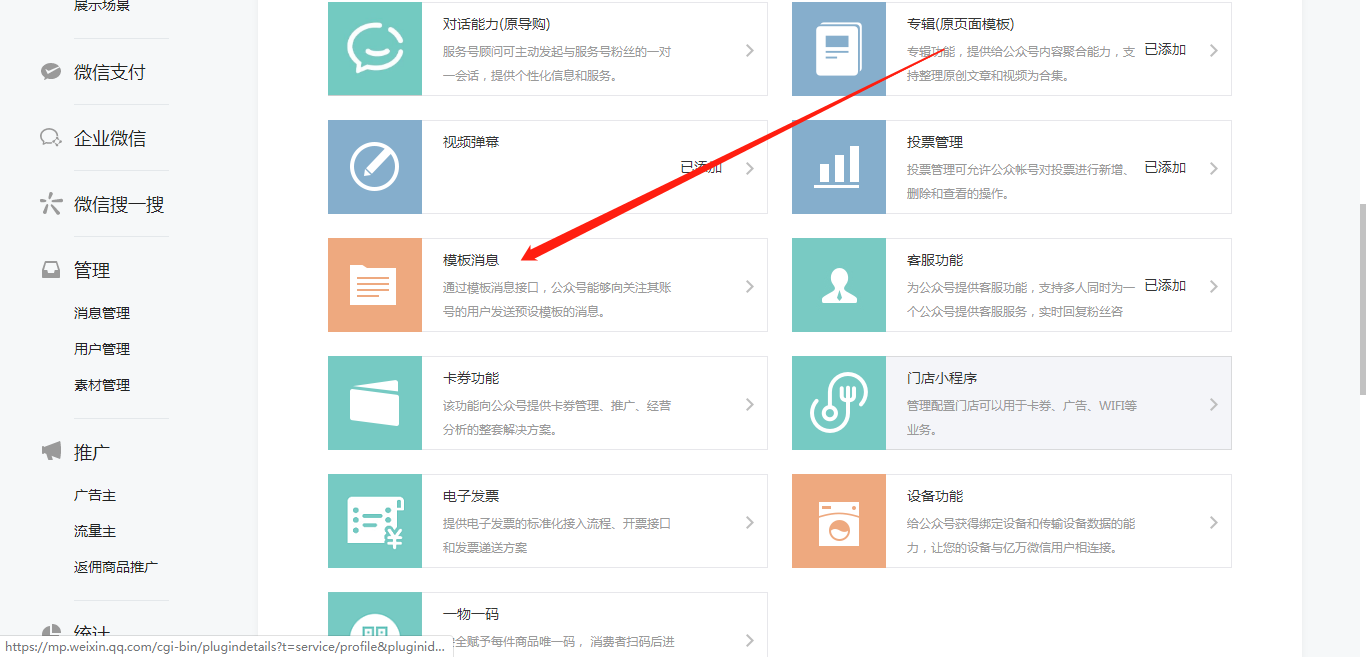Open 微信支付 in the sidebar
This screenshot has height=657, width=1366.
110,72
